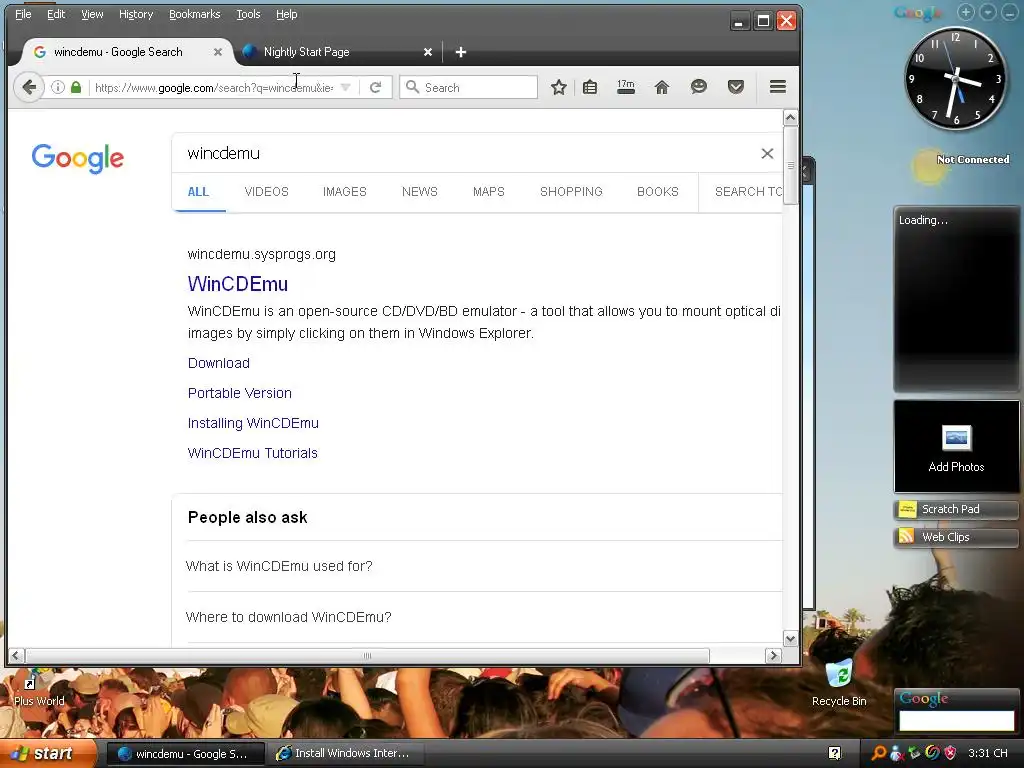
Task: Save page to Pocket
Action: point(736,87)
